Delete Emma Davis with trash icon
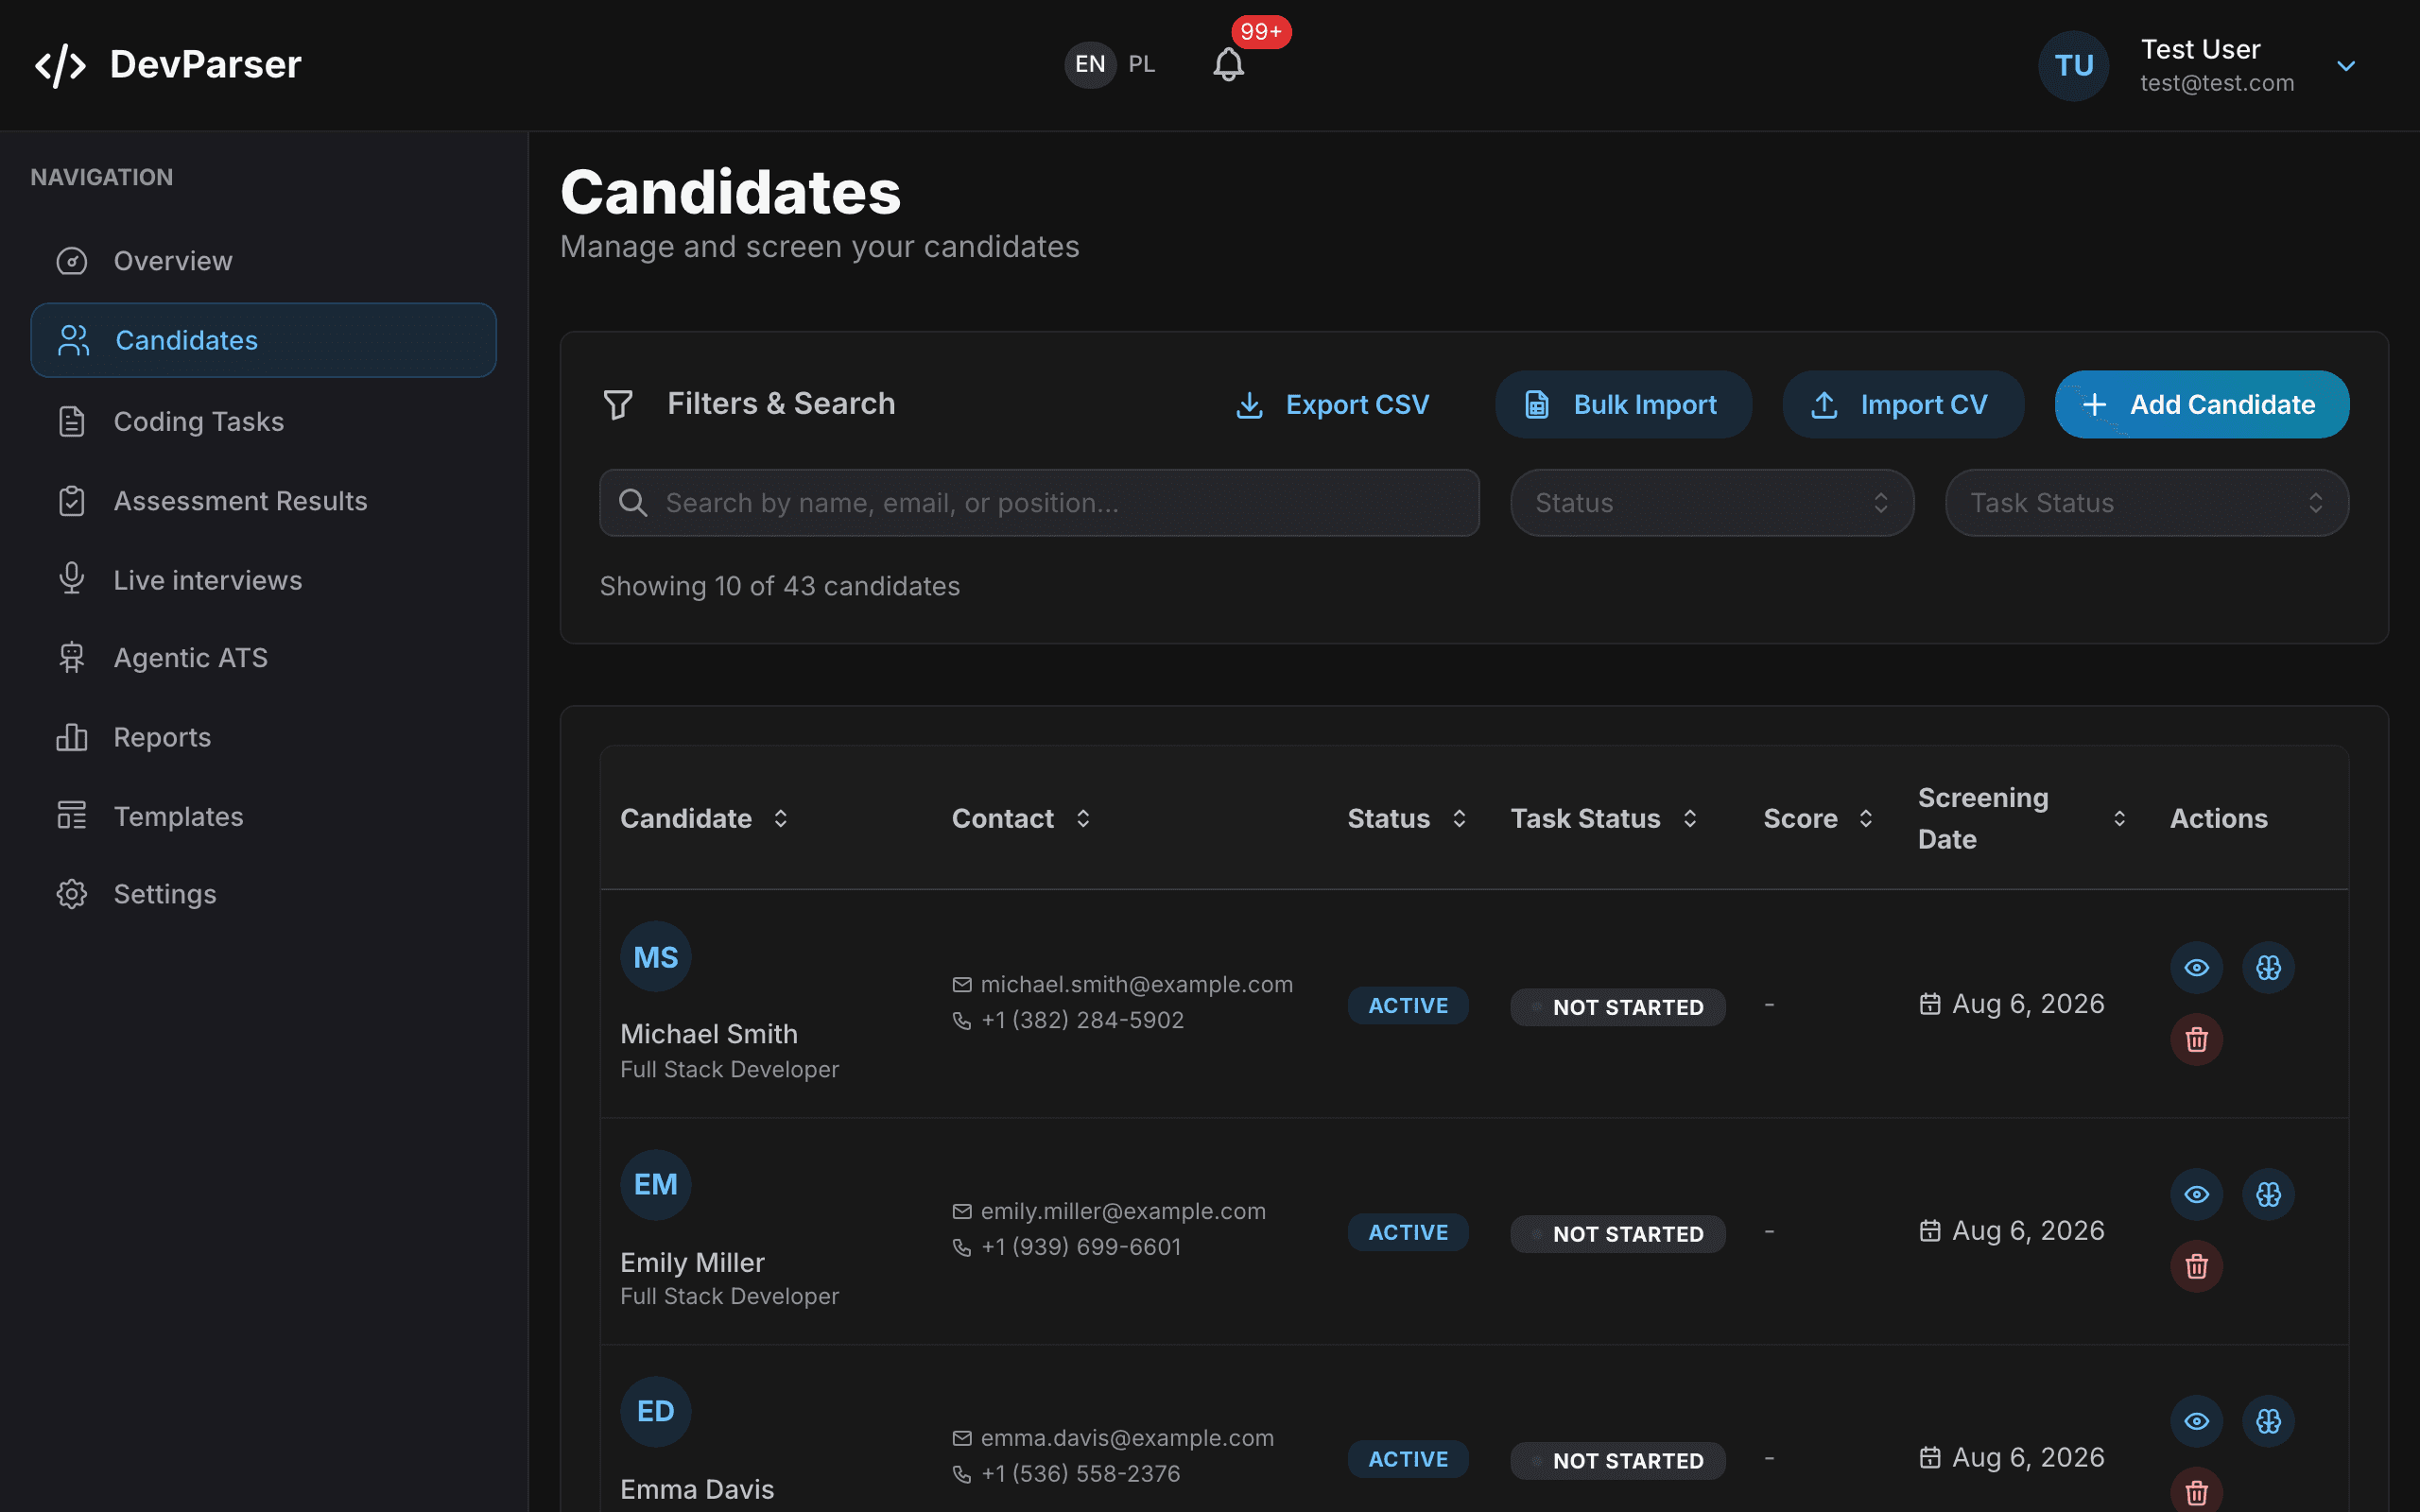 click(2196, 1492)
